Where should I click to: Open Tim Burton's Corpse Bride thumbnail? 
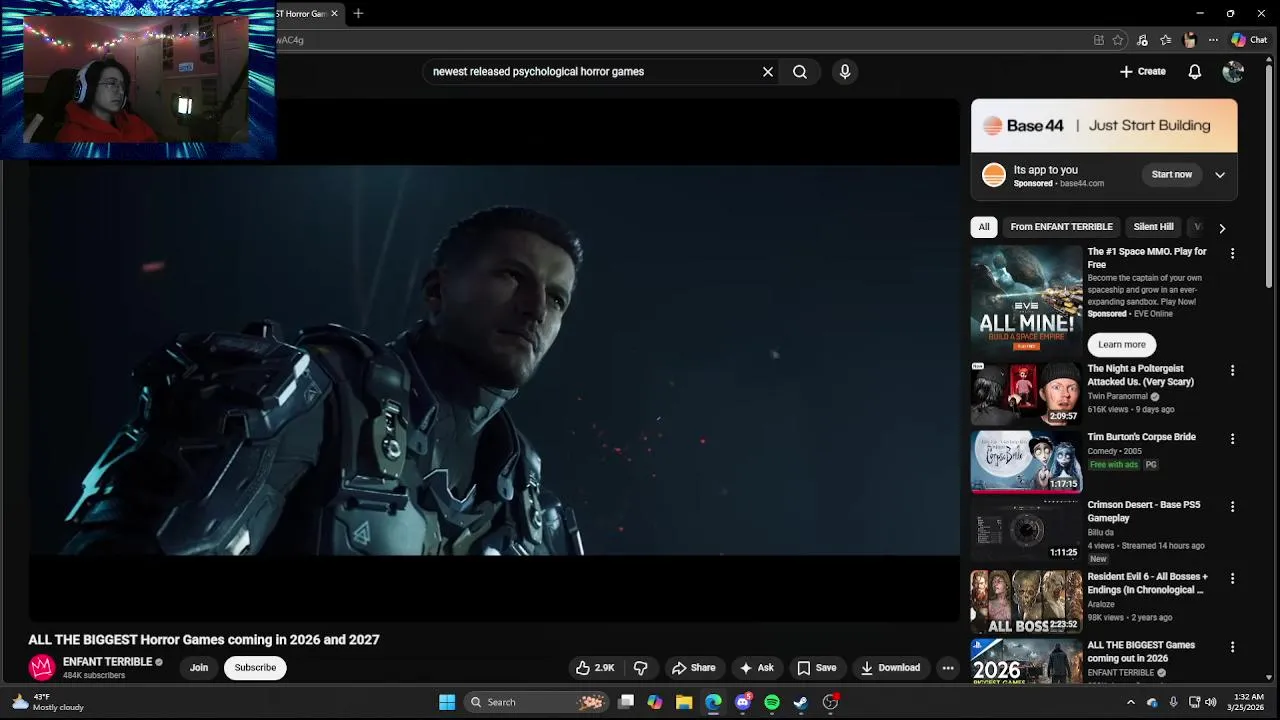[x=1026, y=462]
